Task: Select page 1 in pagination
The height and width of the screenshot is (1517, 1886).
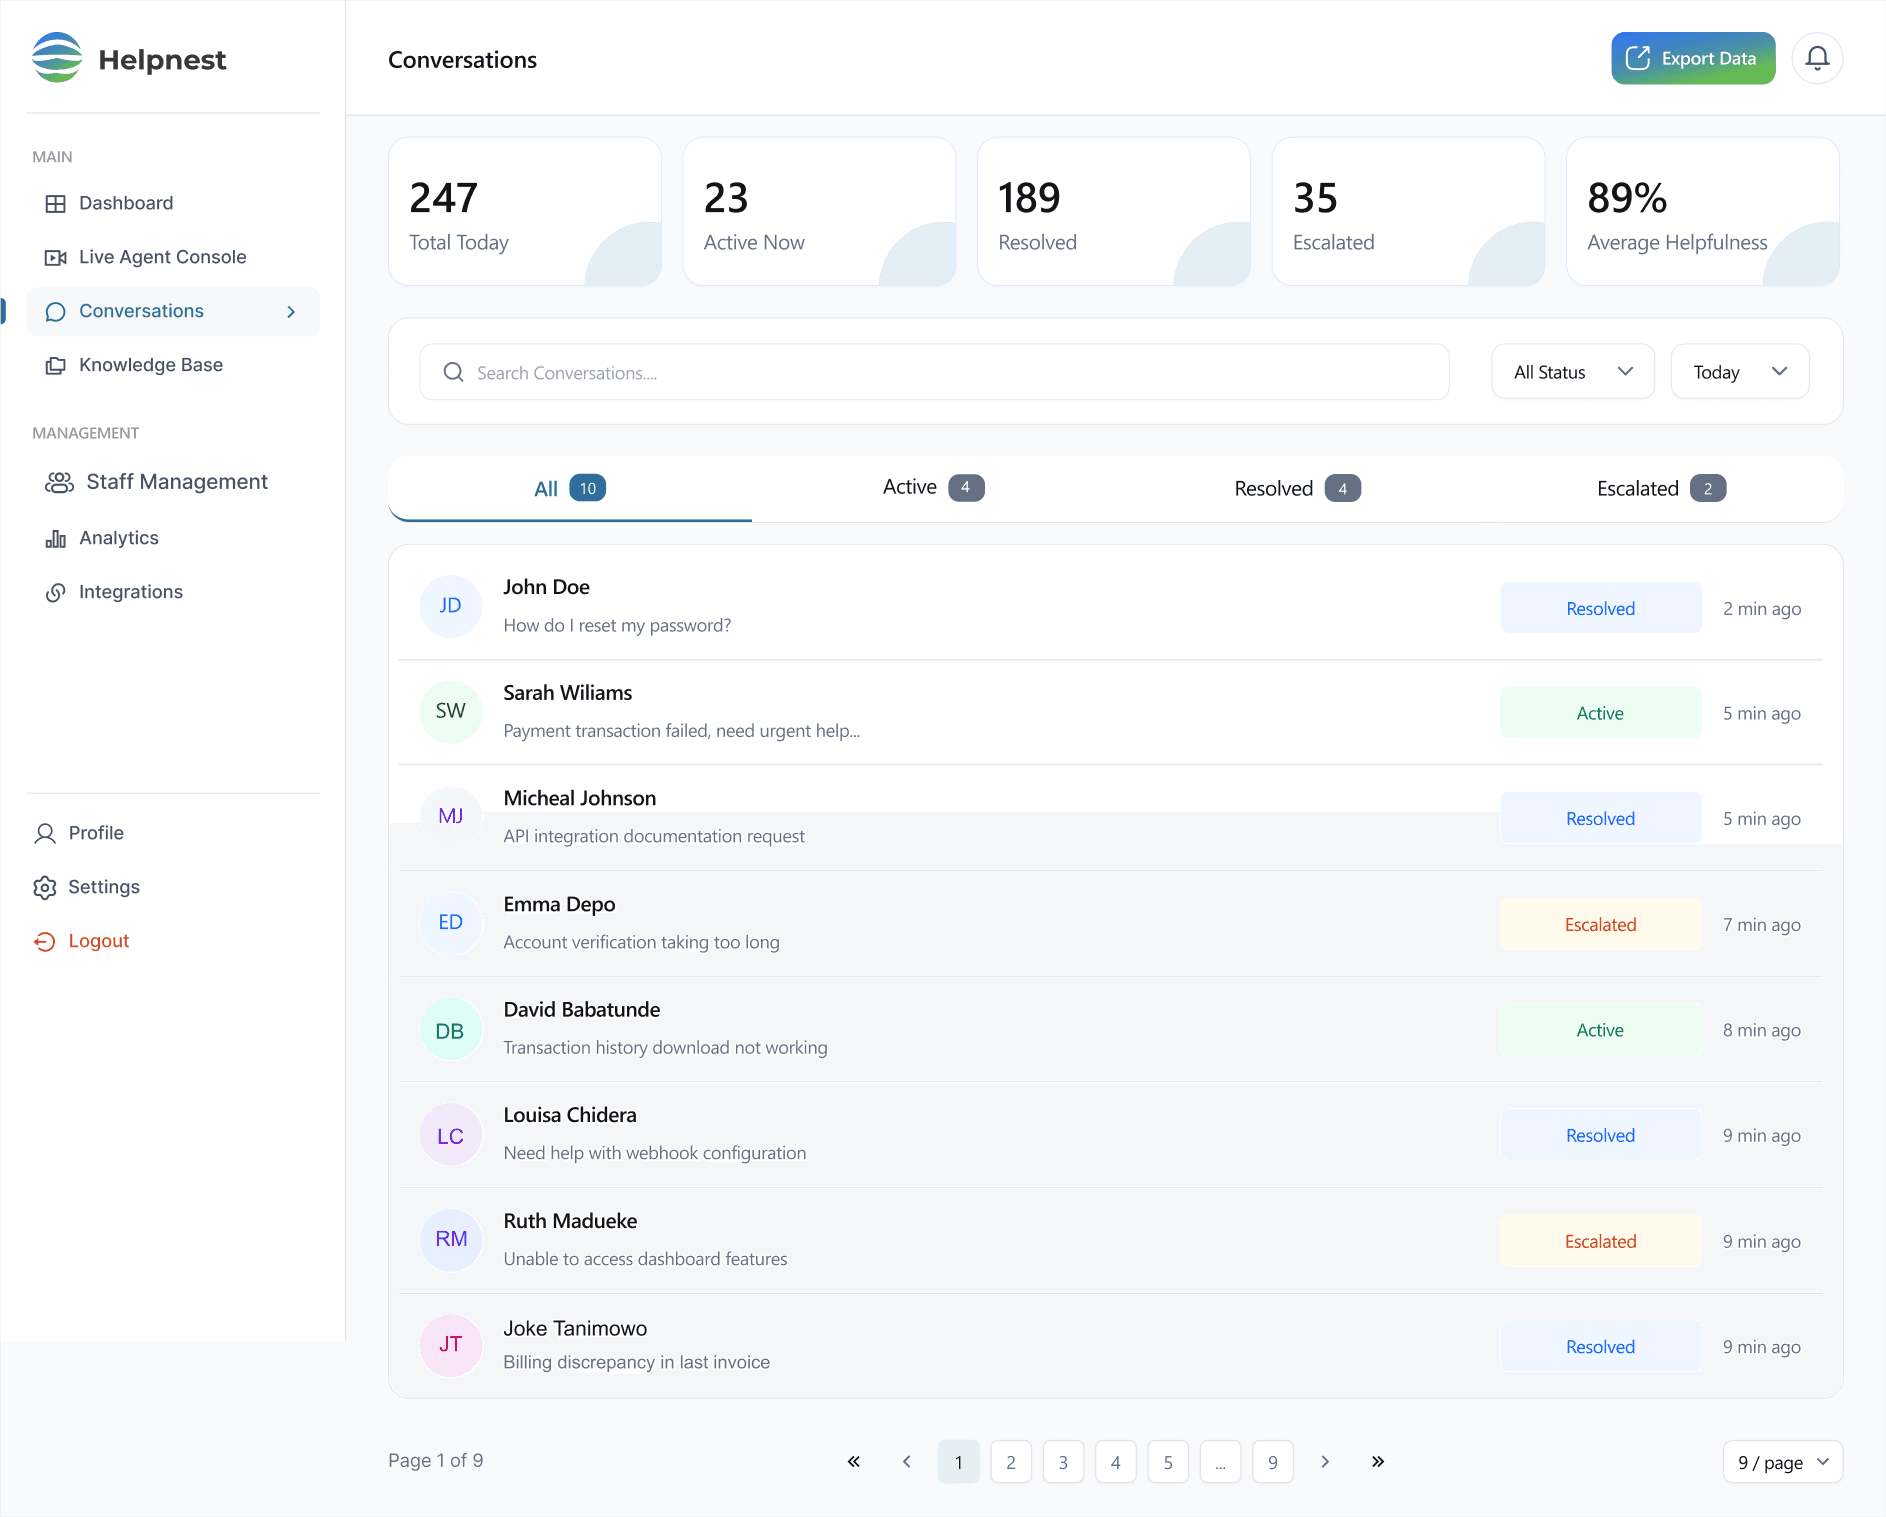Action: click(959, 1462)
